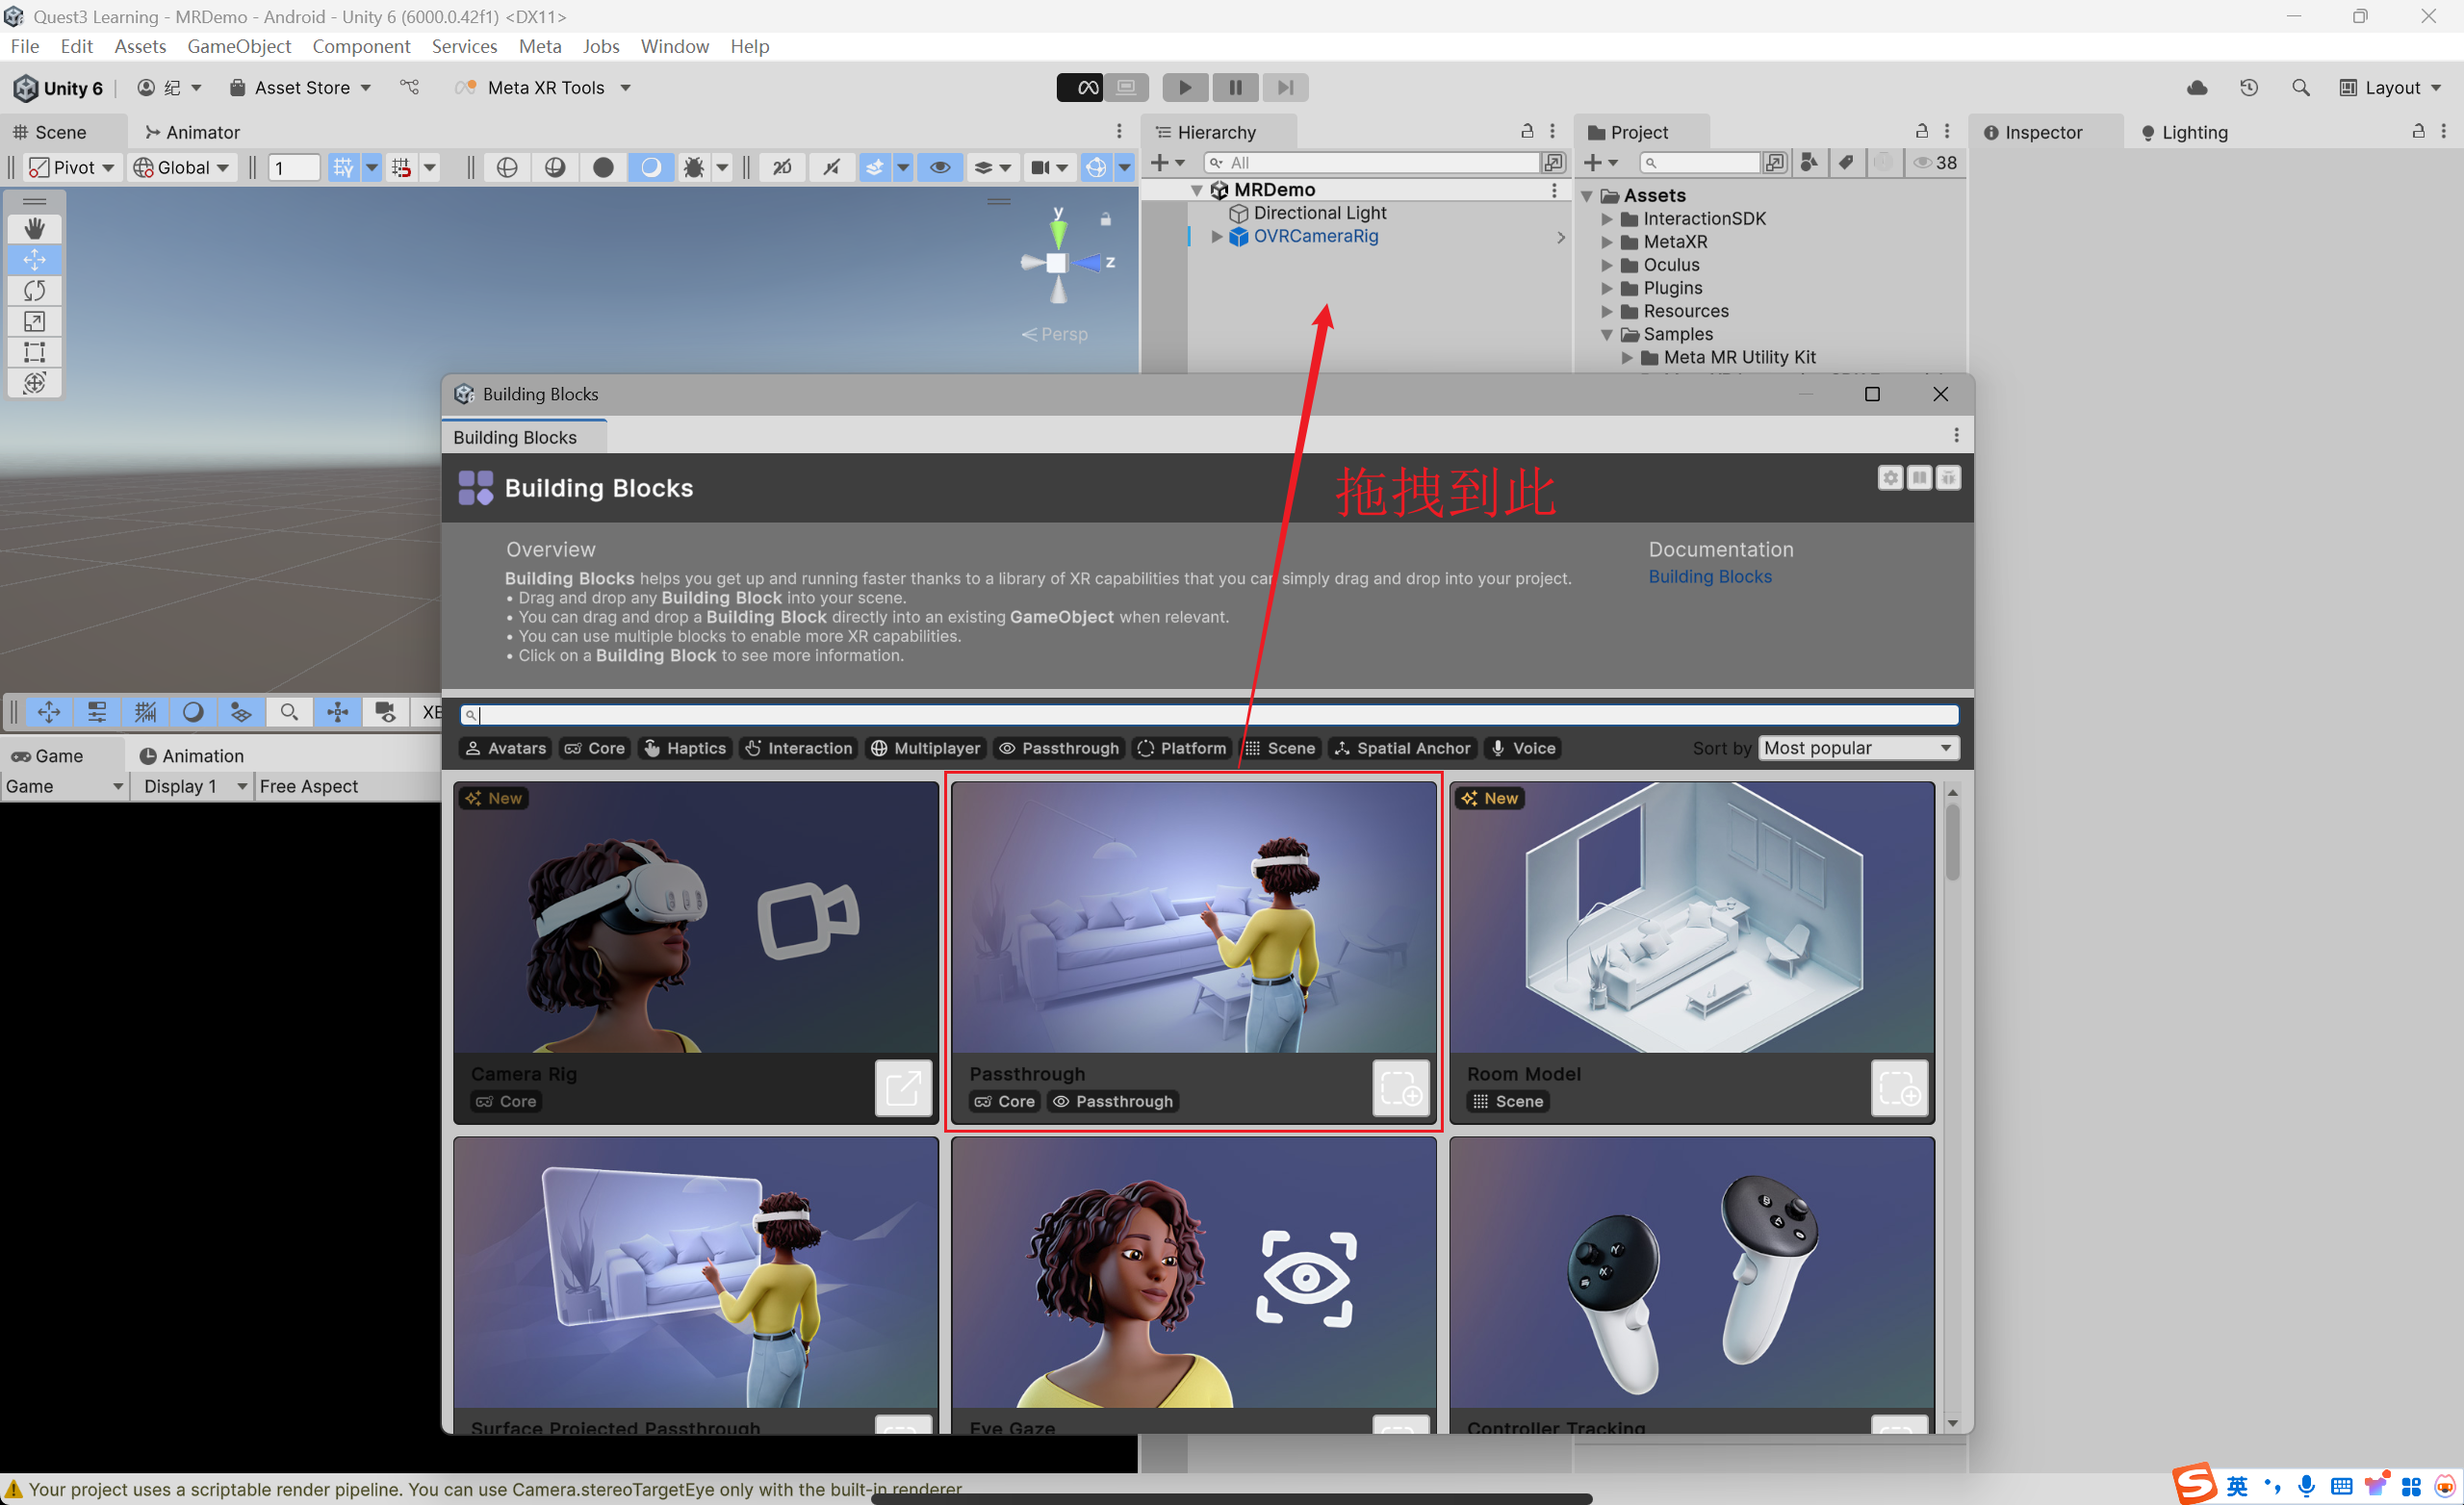Select the Scale tool in scene toolbar
Screen dimensions: 2464x1505
tap(34, 322)
